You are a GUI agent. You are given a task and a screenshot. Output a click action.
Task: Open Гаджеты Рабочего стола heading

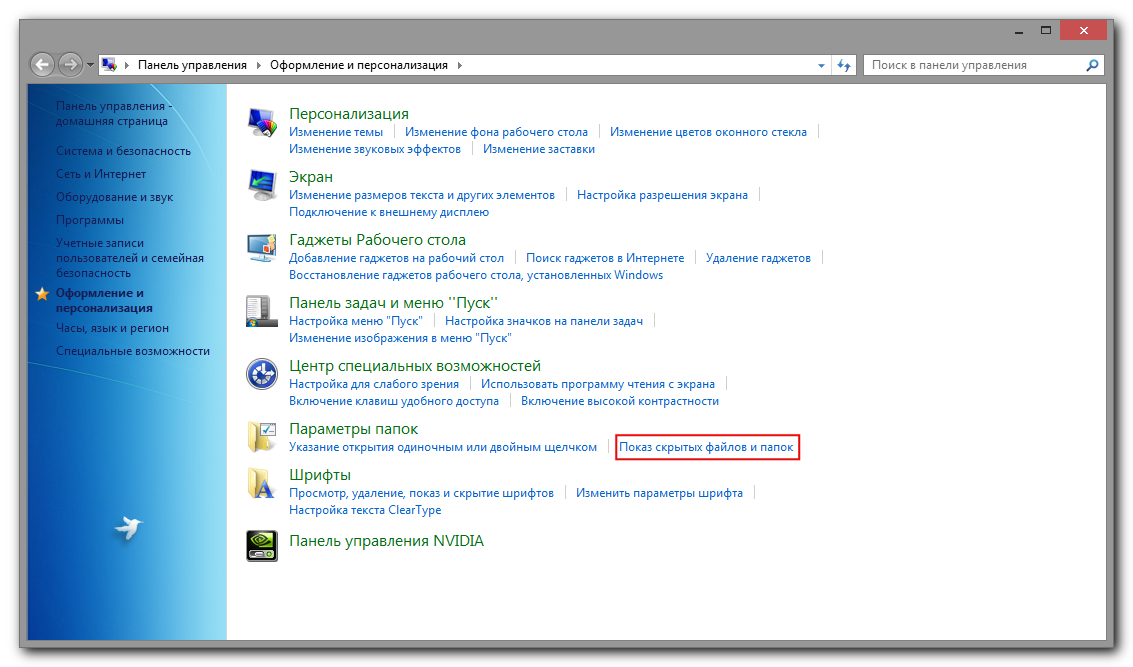(x=377, y=240)
